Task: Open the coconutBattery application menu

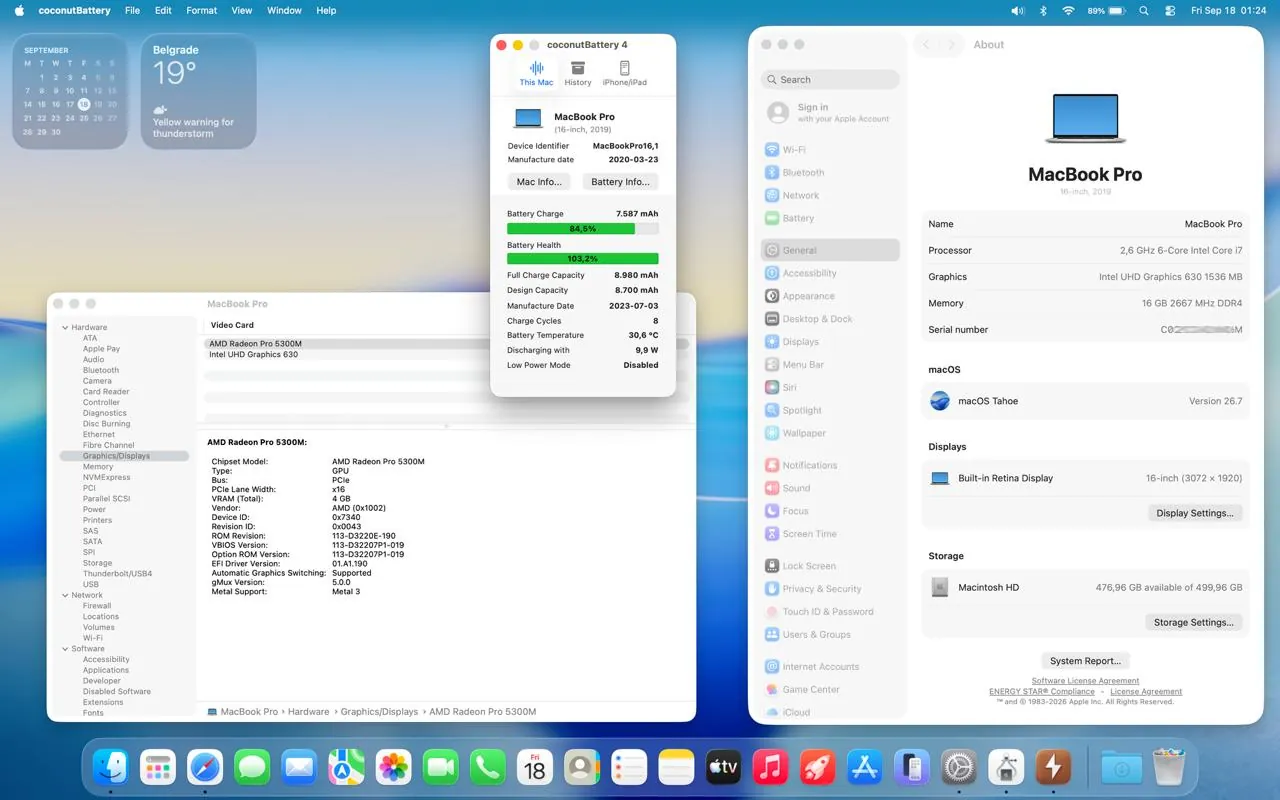Action: (75, 10)
